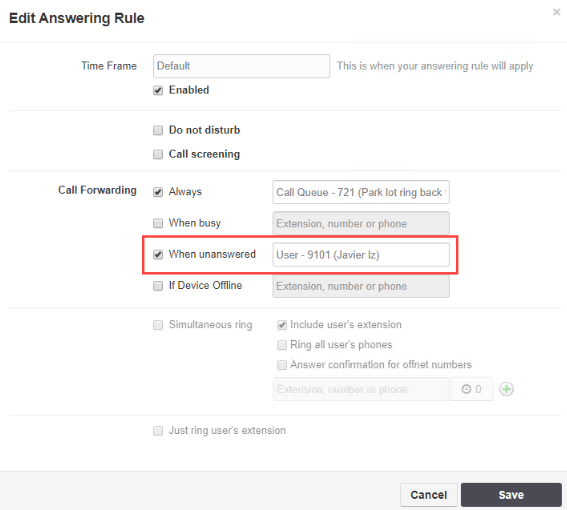This screenshot has width=567, height=510.
Task: Turn on Call screening
Action: [x=158, y=154]
